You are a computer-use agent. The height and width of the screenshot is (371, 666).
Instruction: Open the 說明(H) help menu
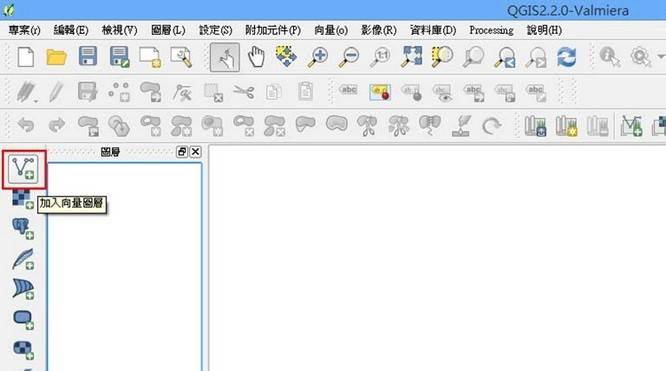[x=544, y=30]
